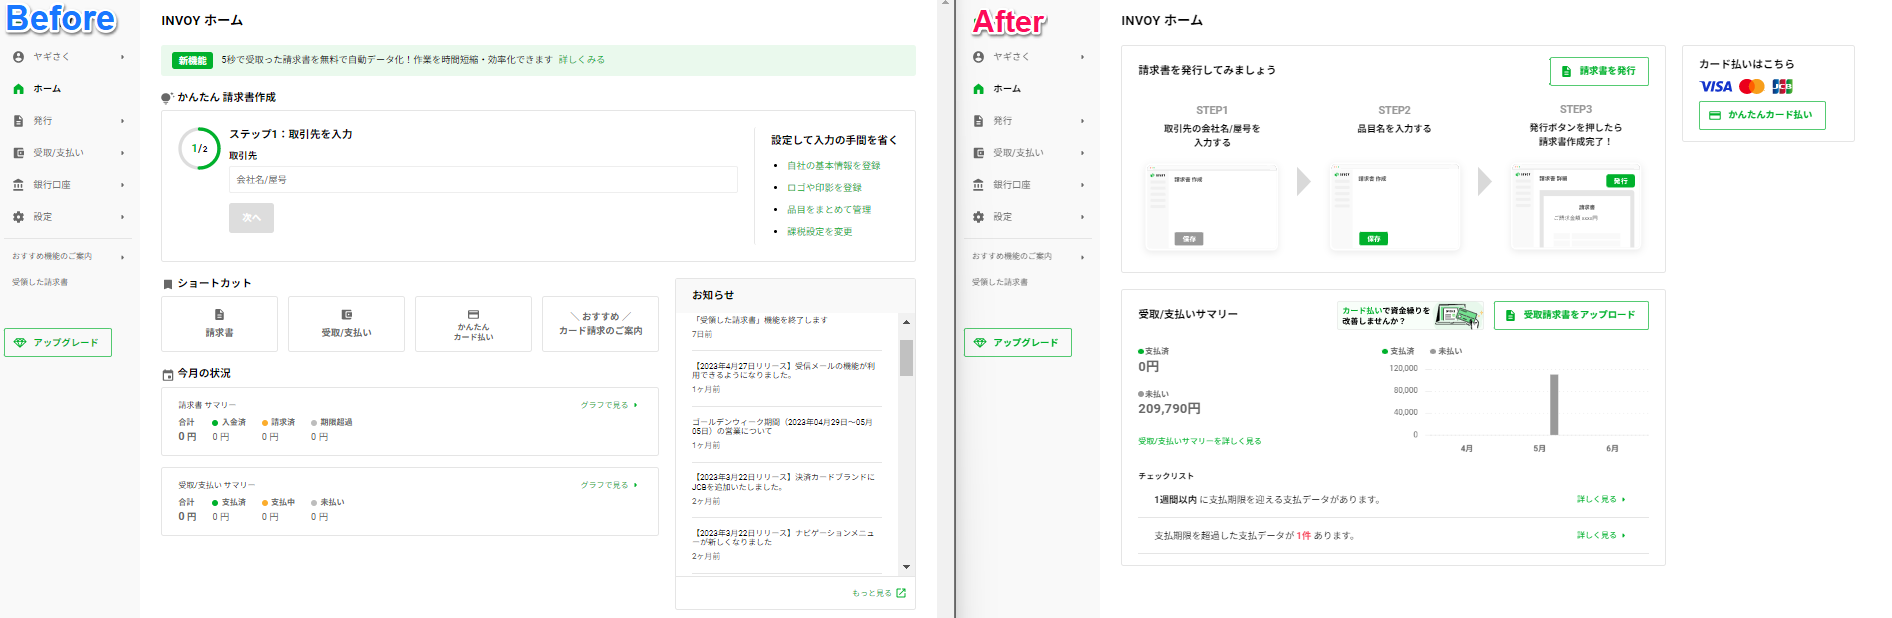Screen dimensions: 1892x618
Task: Click the STEP3 invoice preview thumbnail
Action: coord(1576,208)
